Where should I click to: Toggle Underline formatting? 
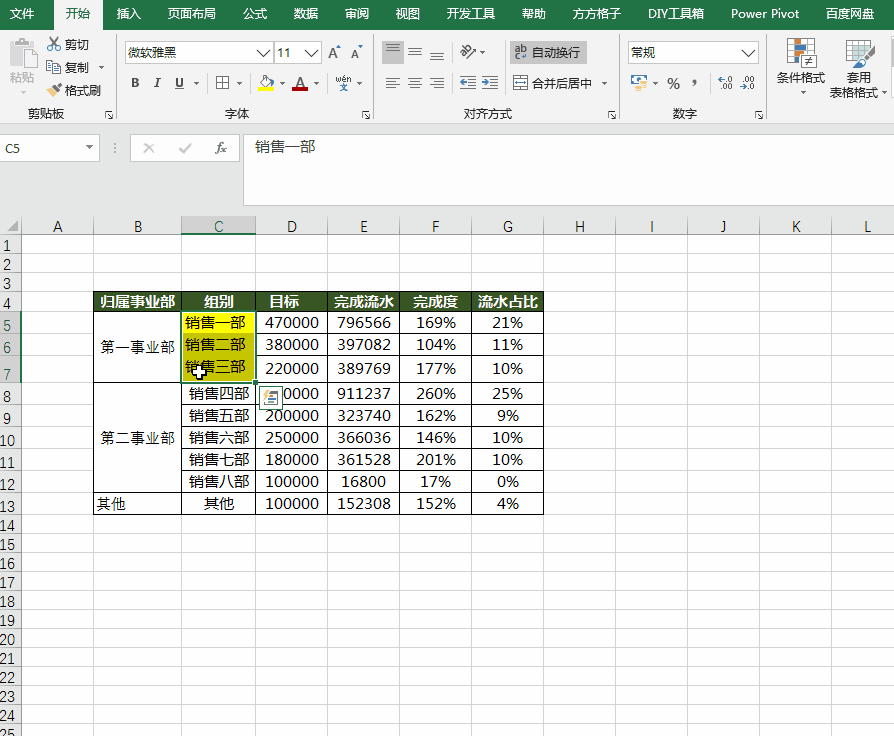(x=180, y=83)
